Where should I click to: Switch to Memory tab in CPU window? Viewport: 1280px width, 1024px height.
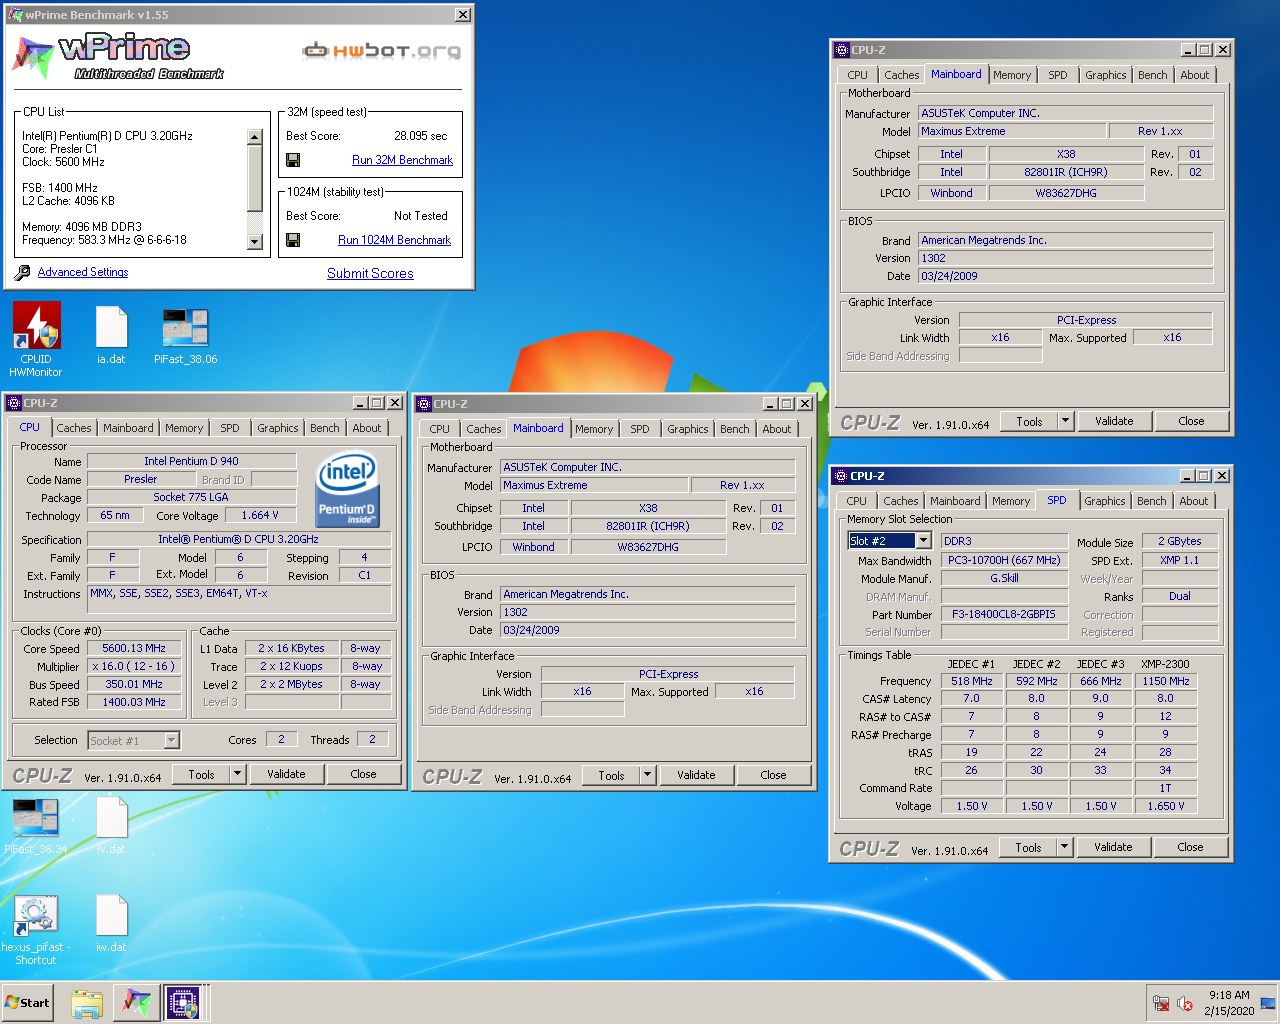(x=184, y=428)
